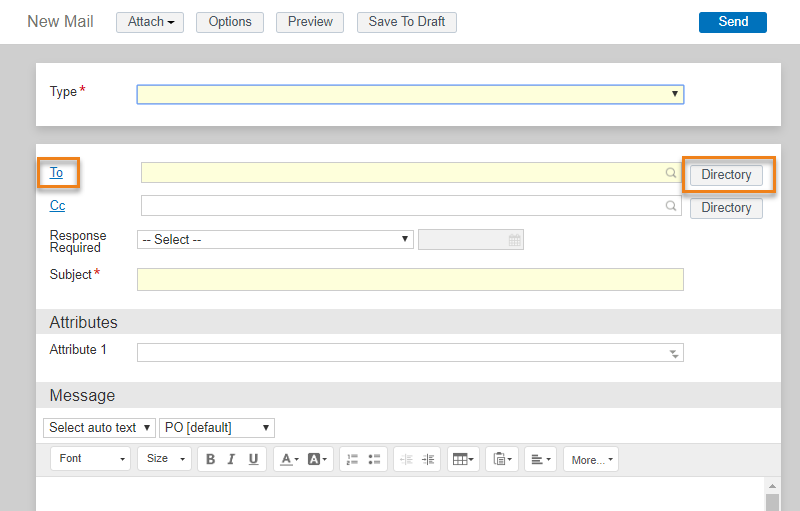
Task: Open the More formatting options menu
Action: click(x=591, y=459)
